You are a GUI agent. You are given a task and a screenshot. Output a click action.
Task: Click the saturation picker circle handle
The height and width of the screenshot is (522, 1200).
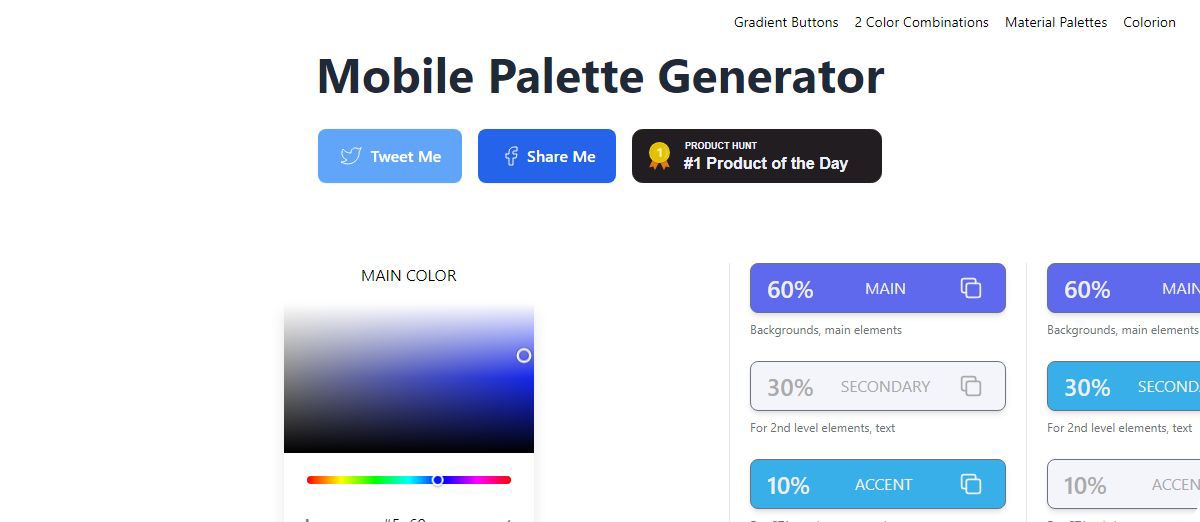523,355
